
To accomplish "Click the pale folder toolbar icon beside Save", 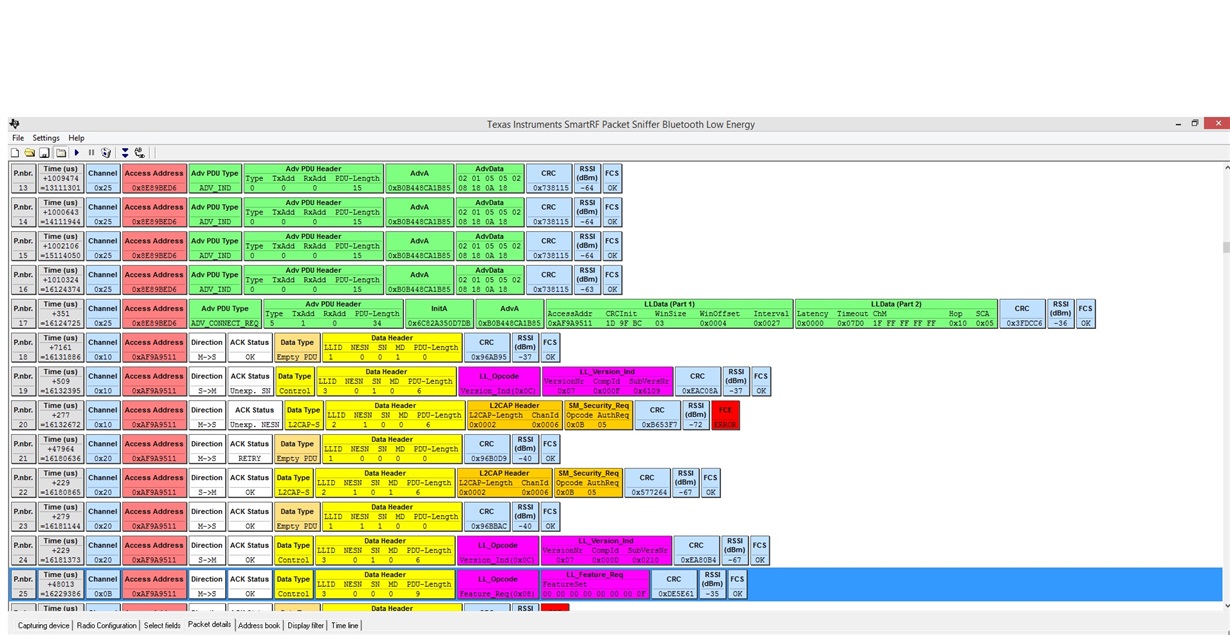I will coord(61,153).
